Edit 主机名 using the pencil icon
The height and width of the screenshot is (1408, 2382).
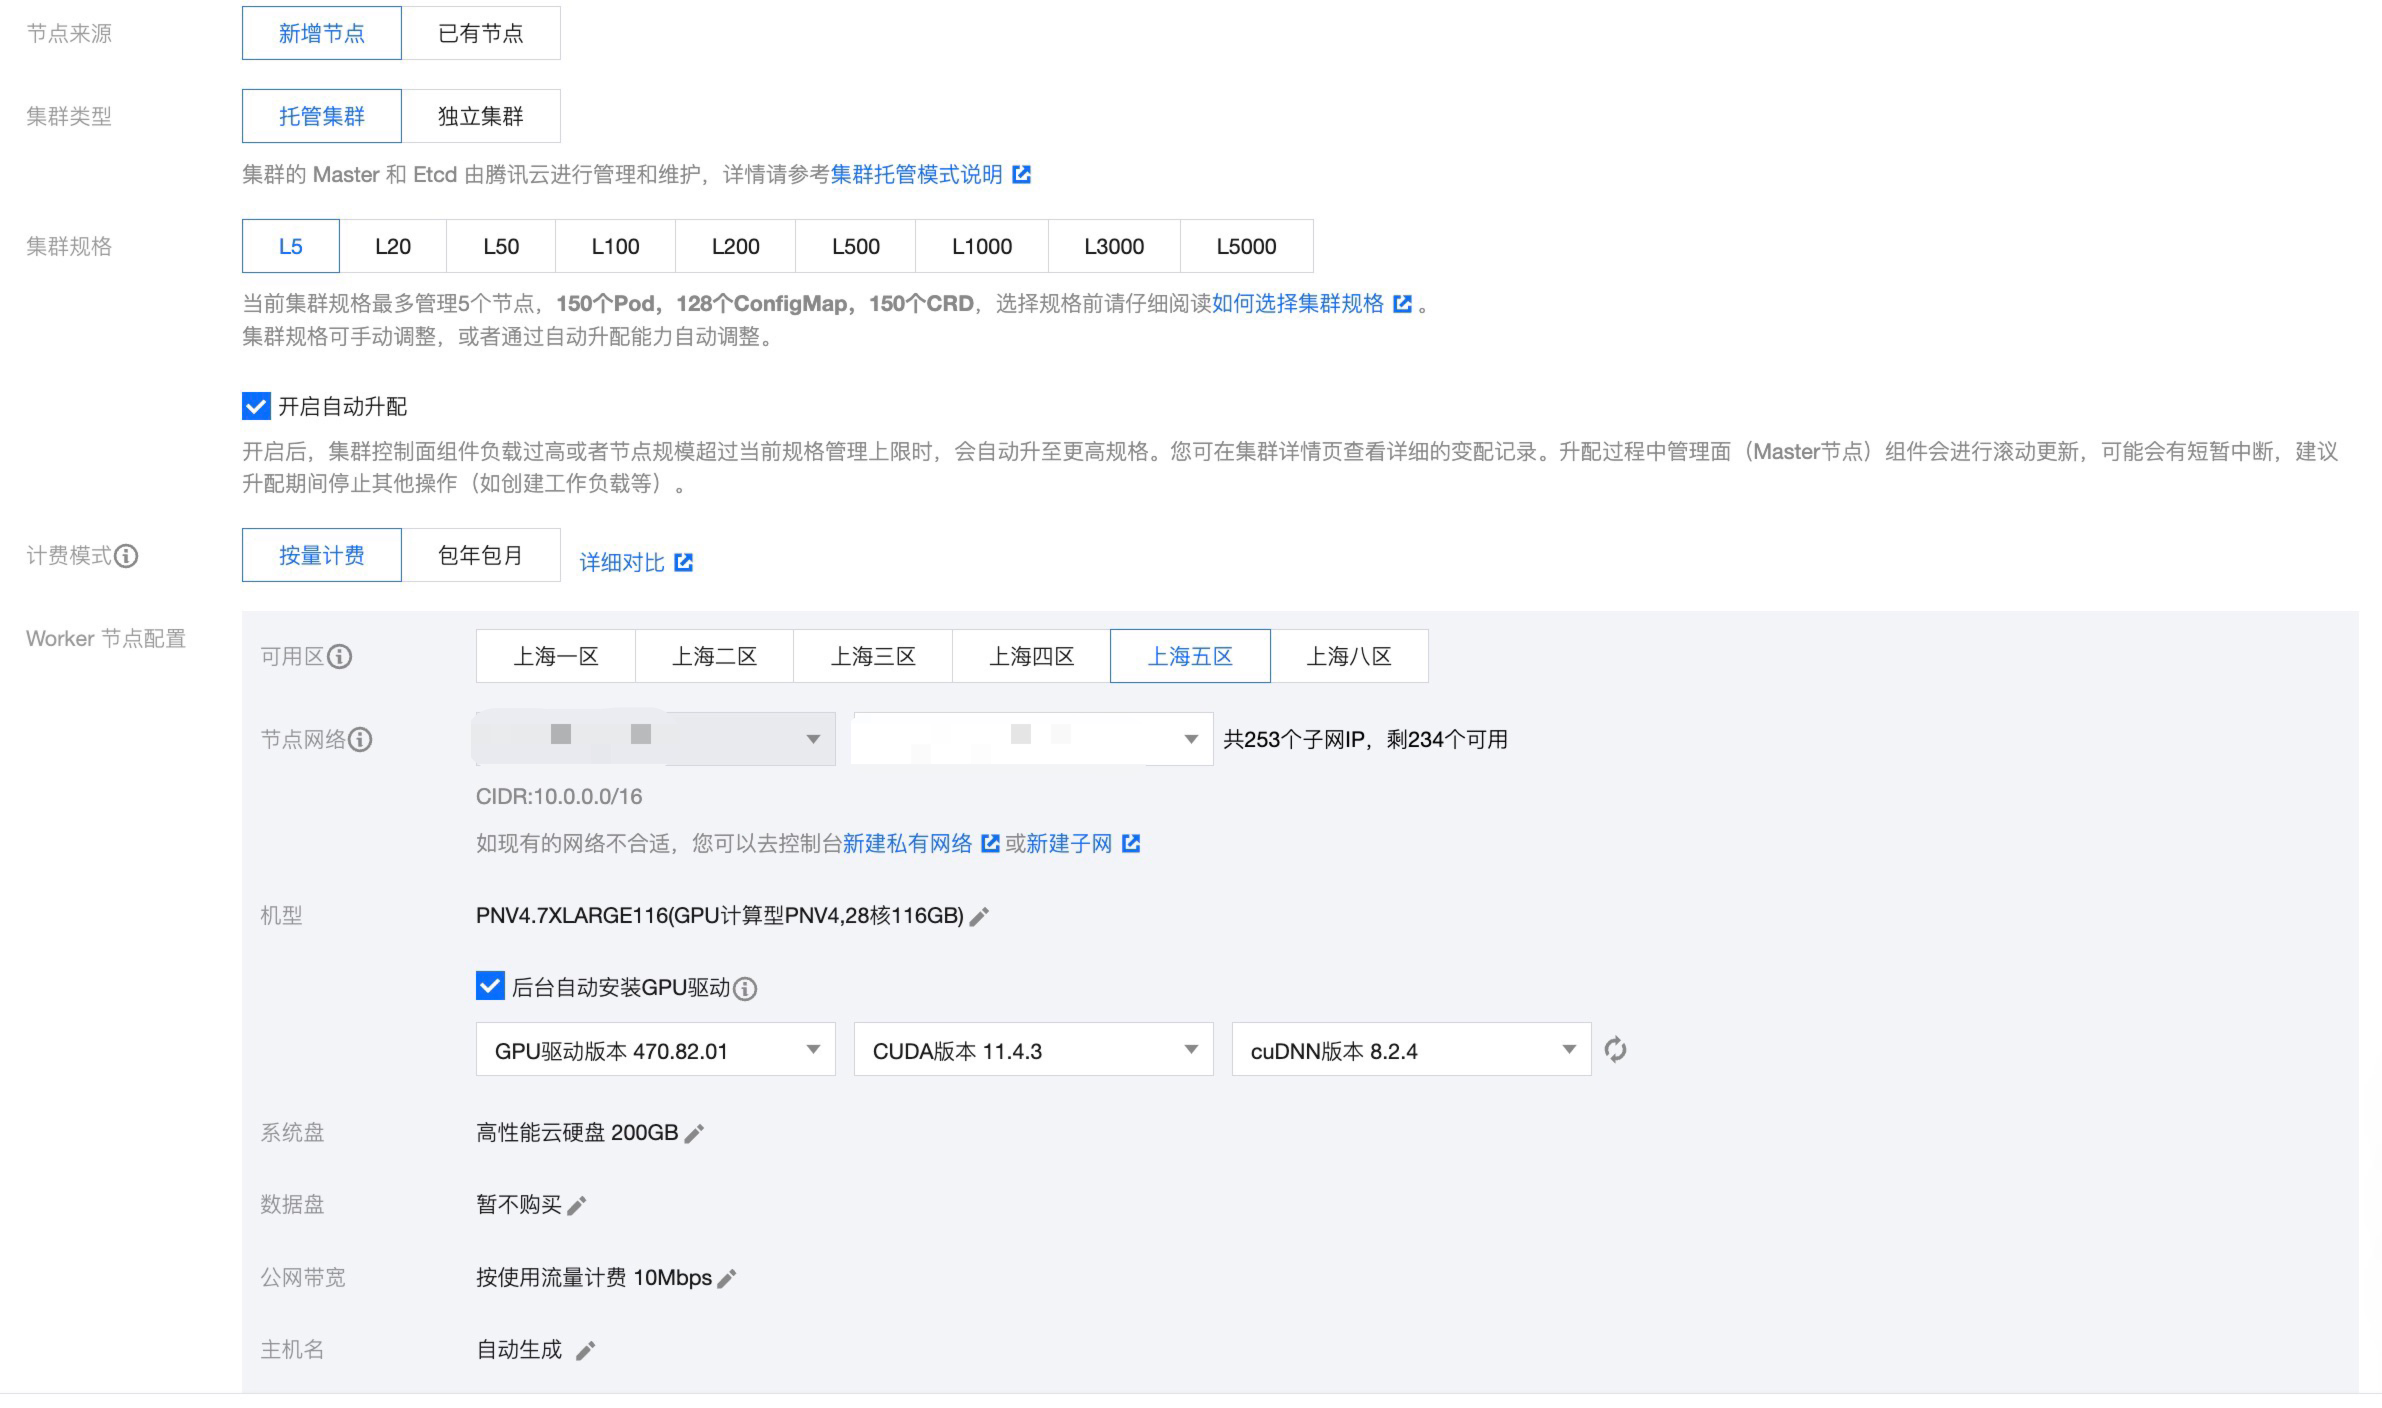(x=586, y=1351)
